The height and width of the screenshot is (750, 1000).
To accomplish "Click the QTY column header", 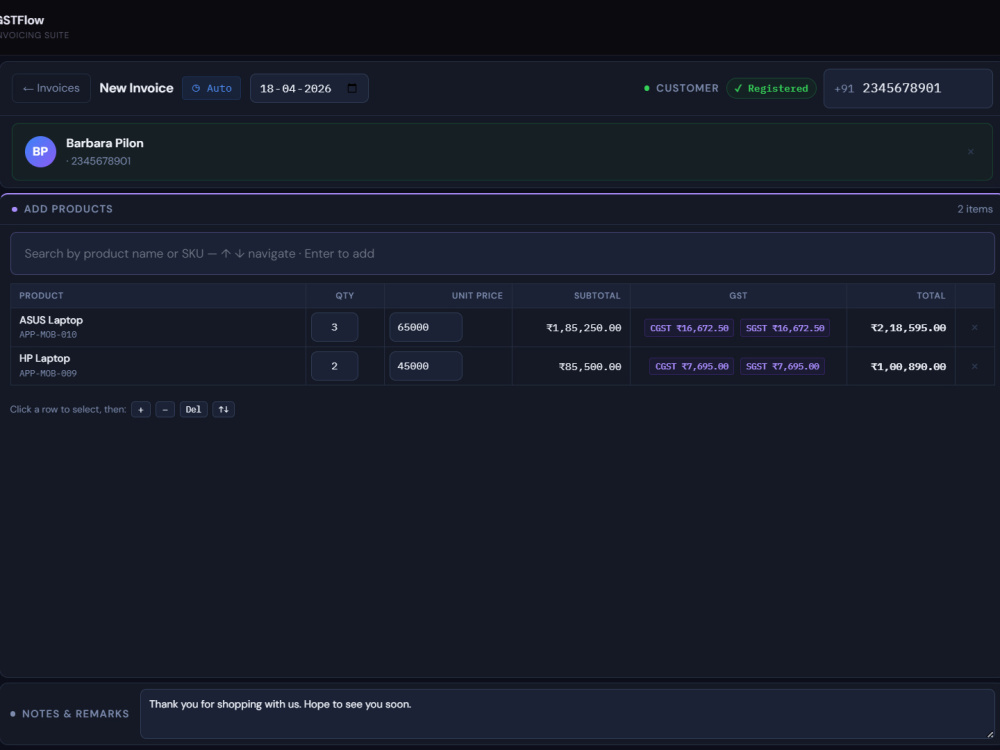I will 345,296.
